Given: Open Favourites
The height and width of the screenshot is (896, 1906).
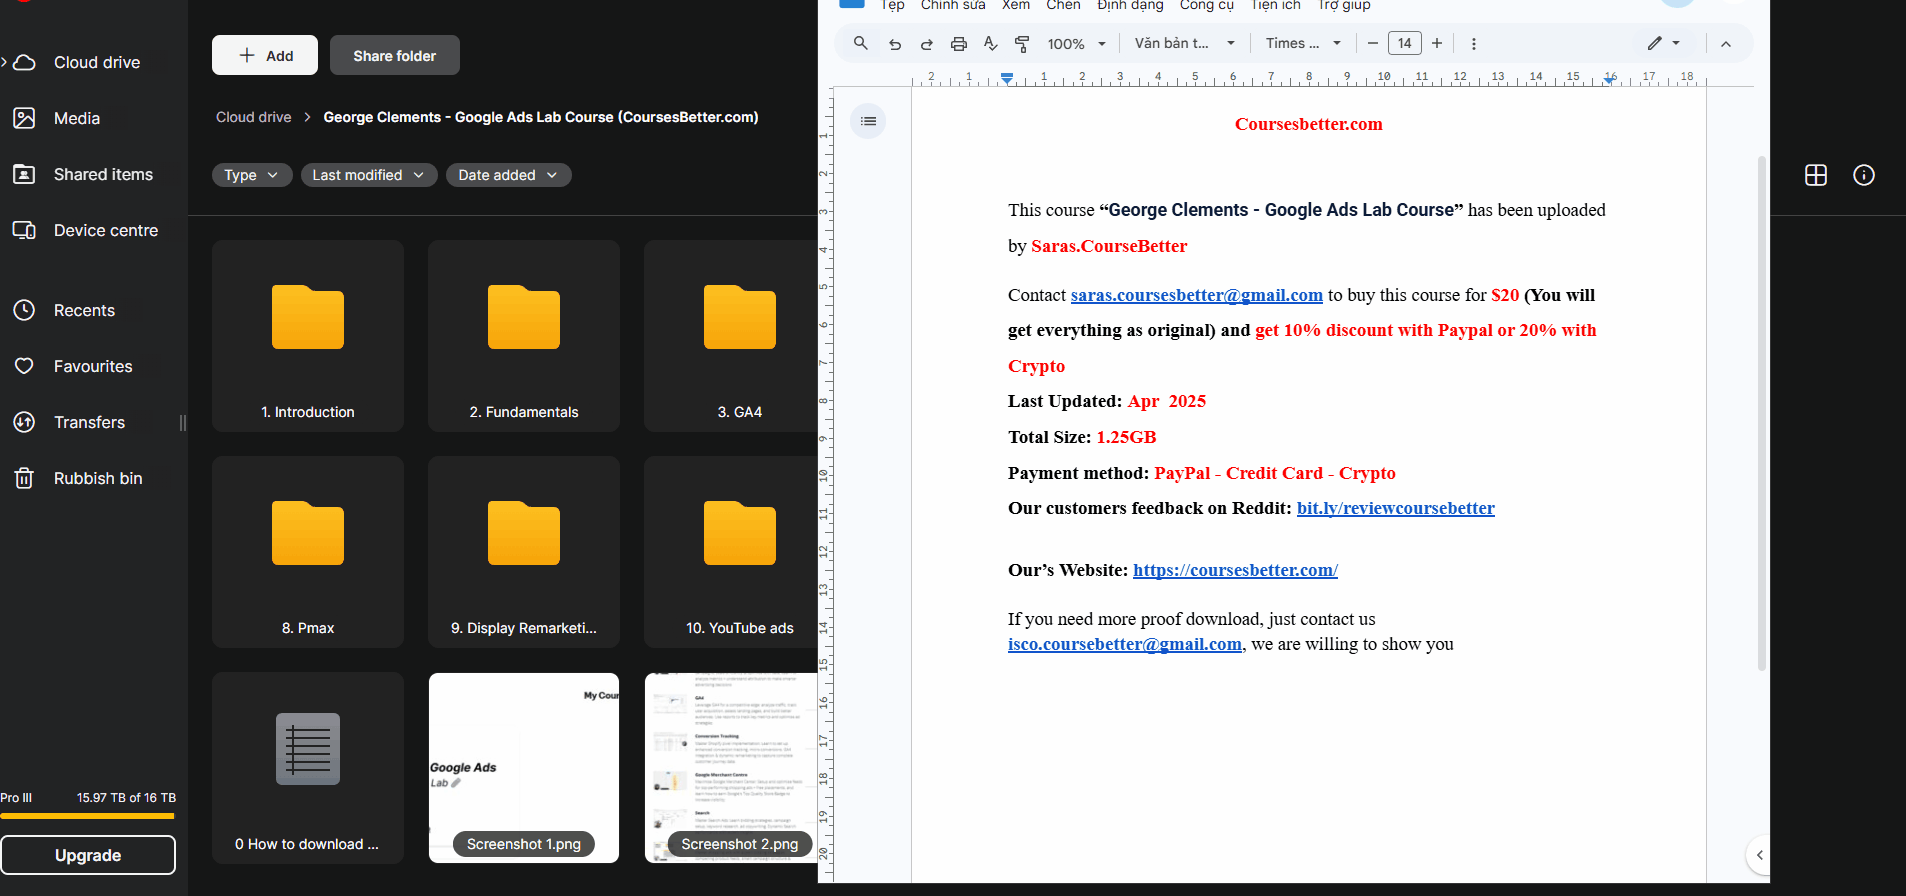Looking at the screenshot, I should (95, 366).
